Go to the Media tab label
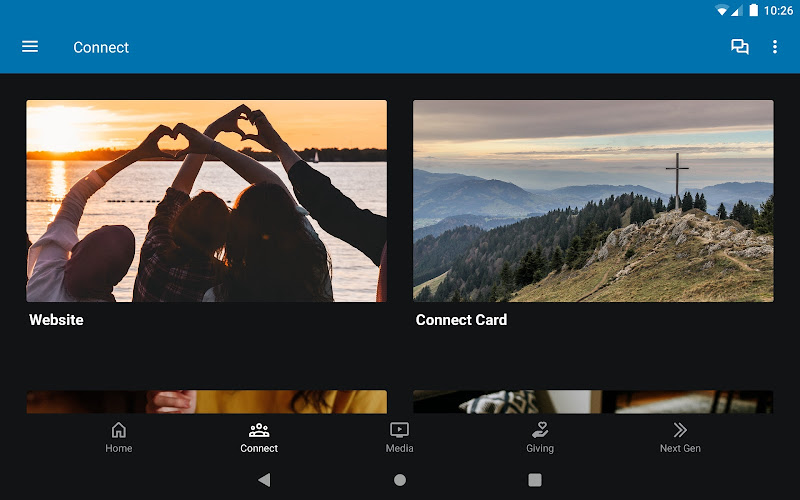The height and width of the screenshot is (500, 800). point(399,448)
